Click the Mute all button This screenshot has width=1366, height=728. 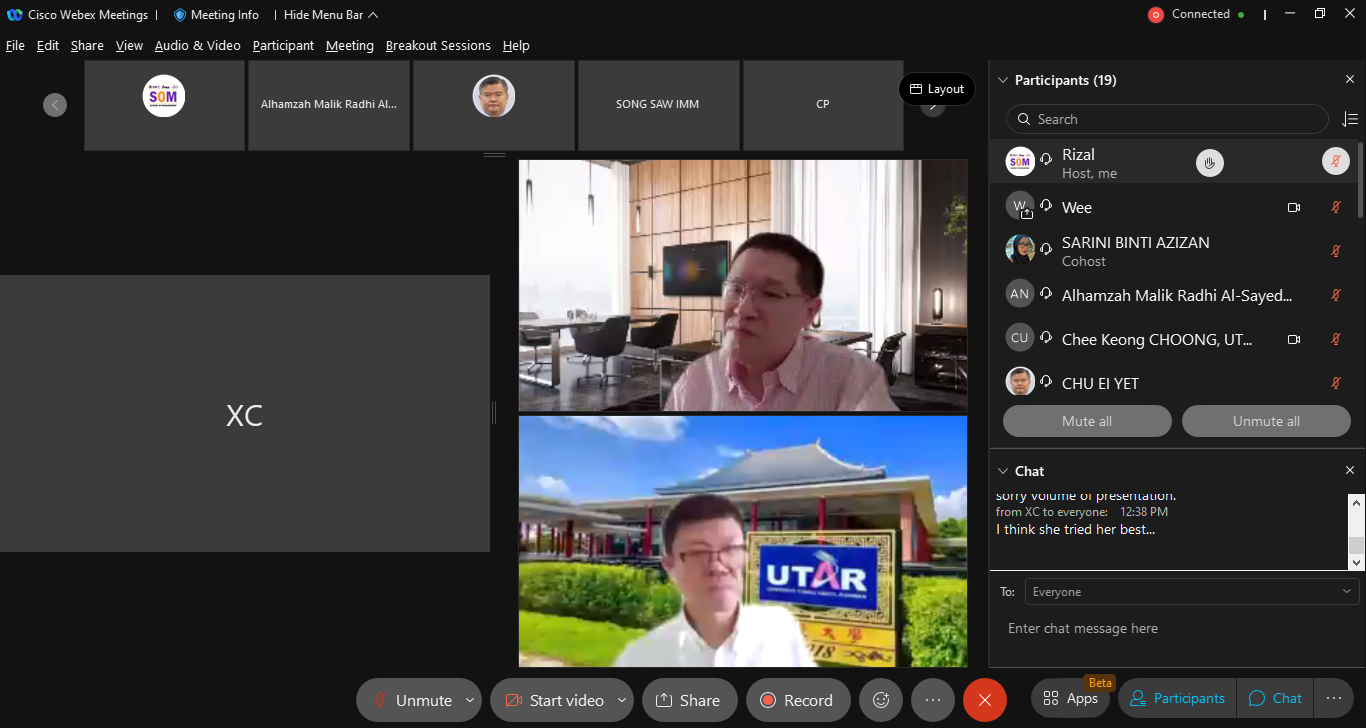(1086, 421)
